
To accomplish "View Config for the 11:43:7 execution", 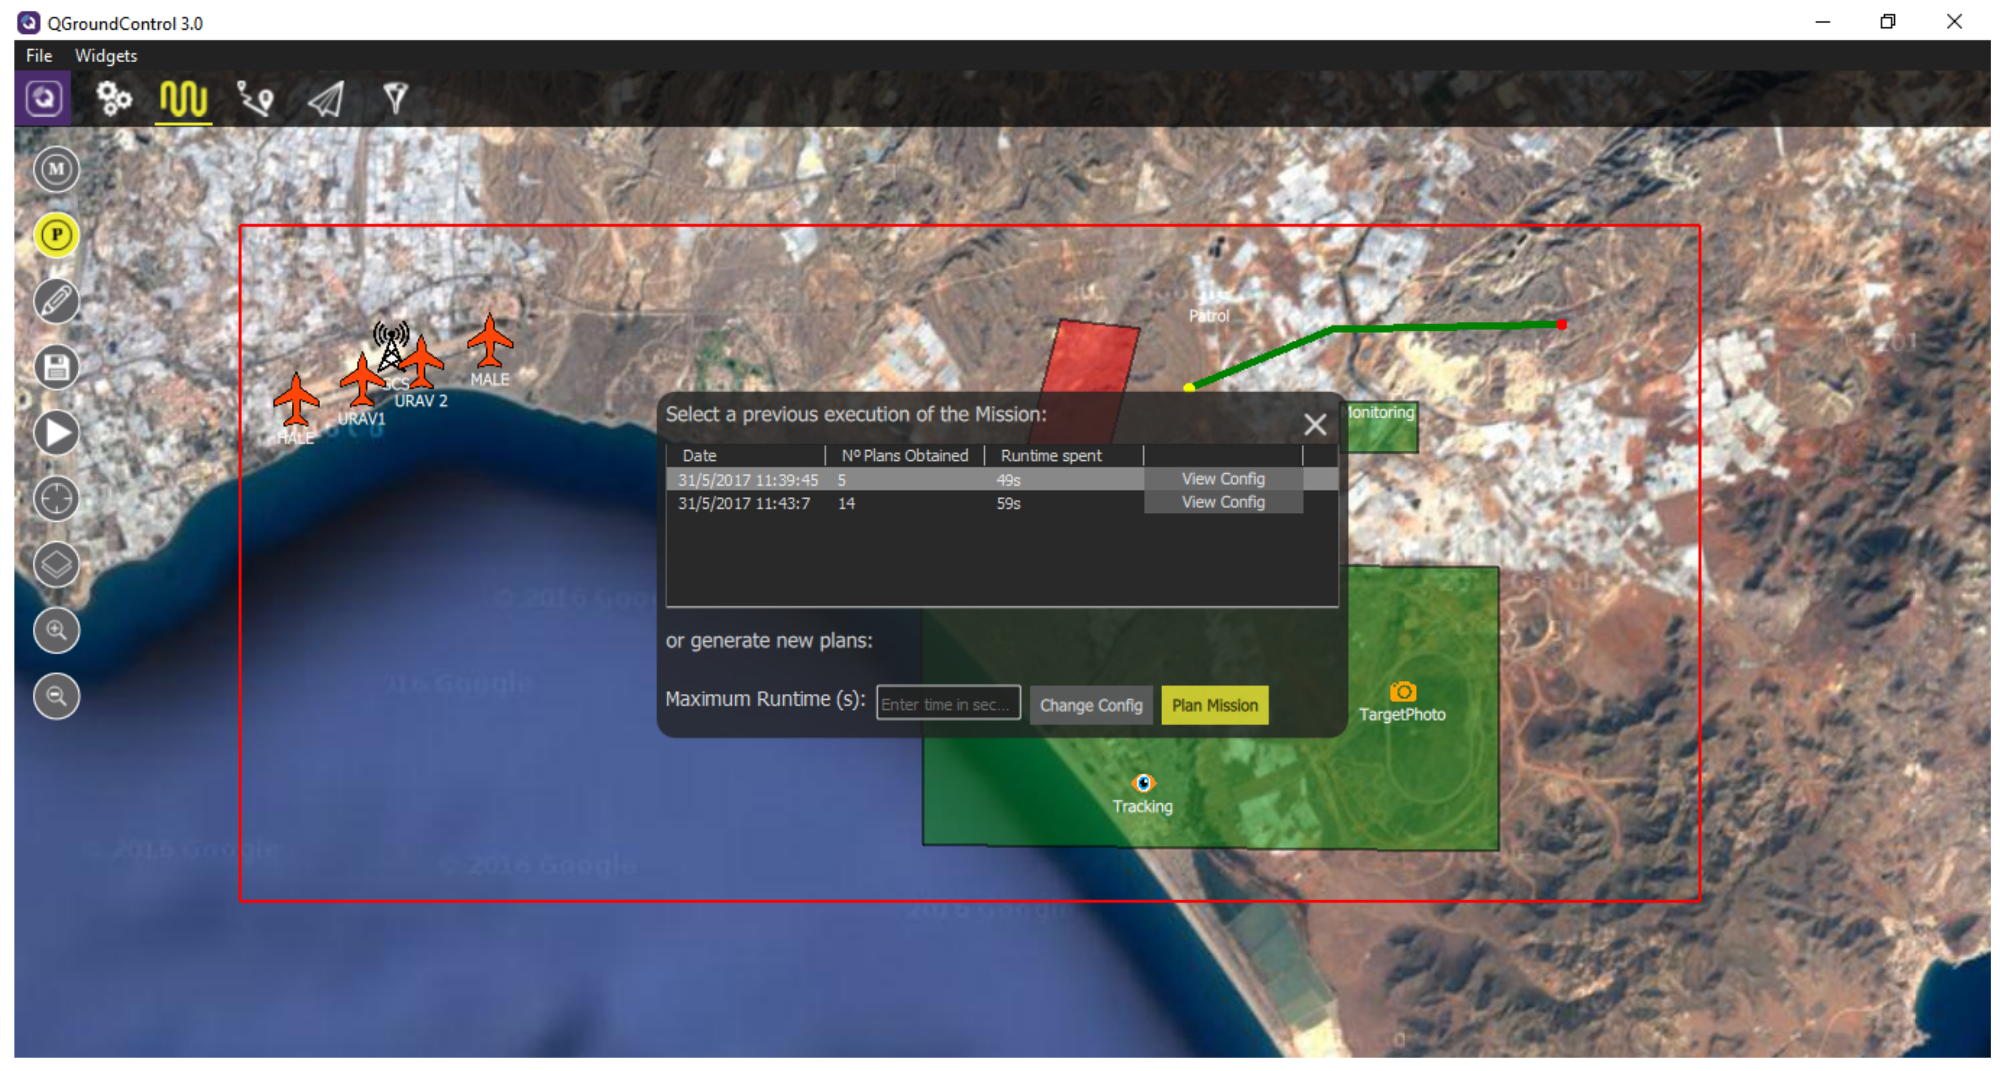I will (1222, 503).
